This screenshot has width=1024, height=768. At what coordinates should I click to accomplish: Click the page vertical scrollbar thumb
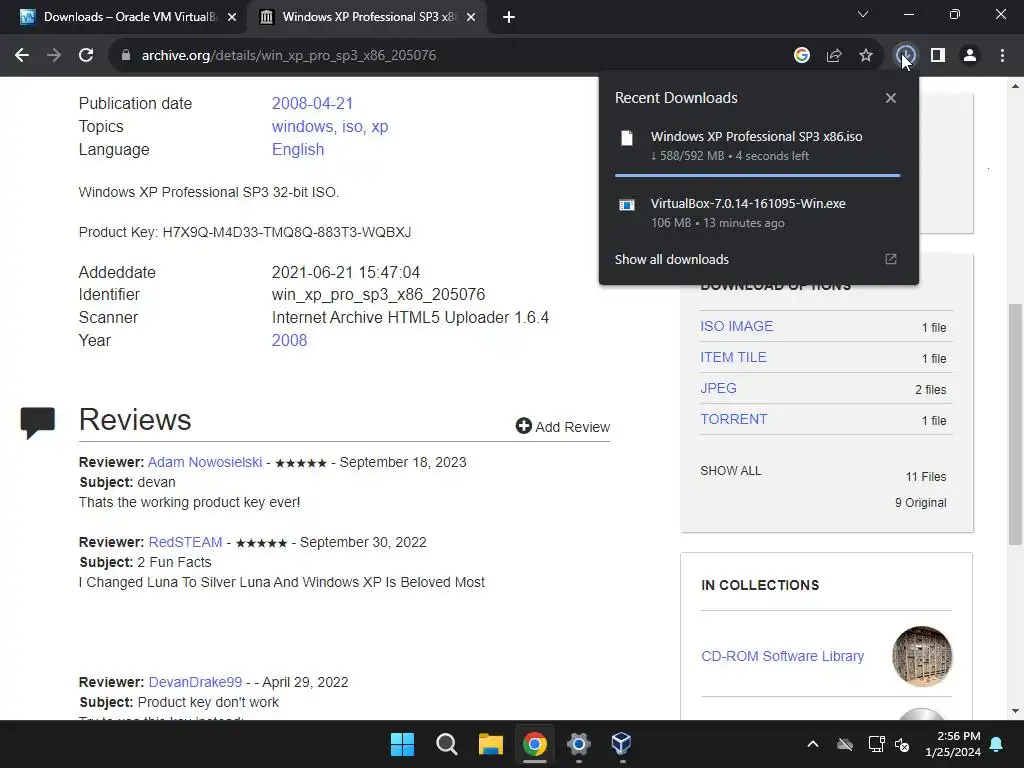coord(1015,424)
